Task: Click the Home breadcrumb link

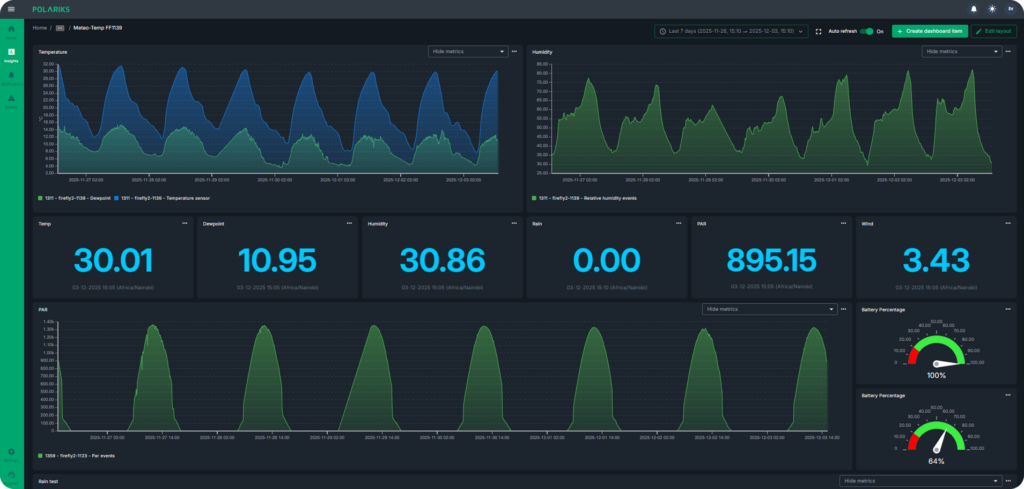Action: (x=40, y=28)
